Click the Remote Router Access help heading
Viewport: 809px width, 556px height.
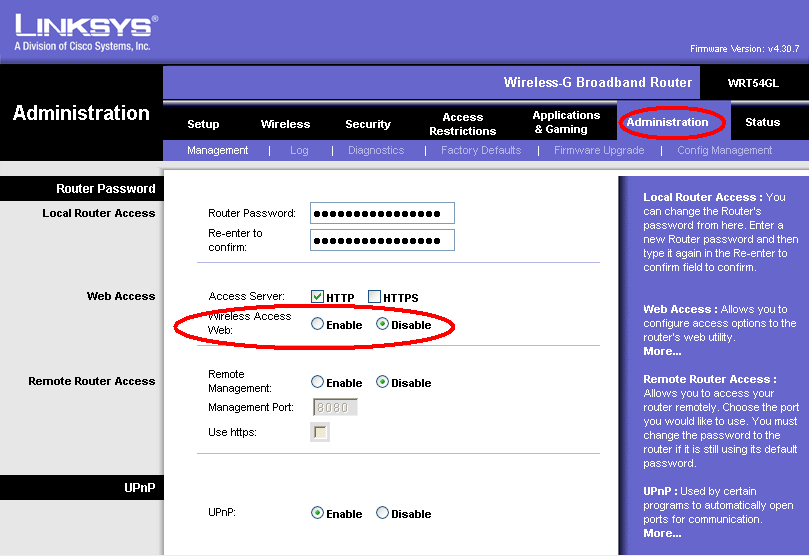(x=709, y=379)
